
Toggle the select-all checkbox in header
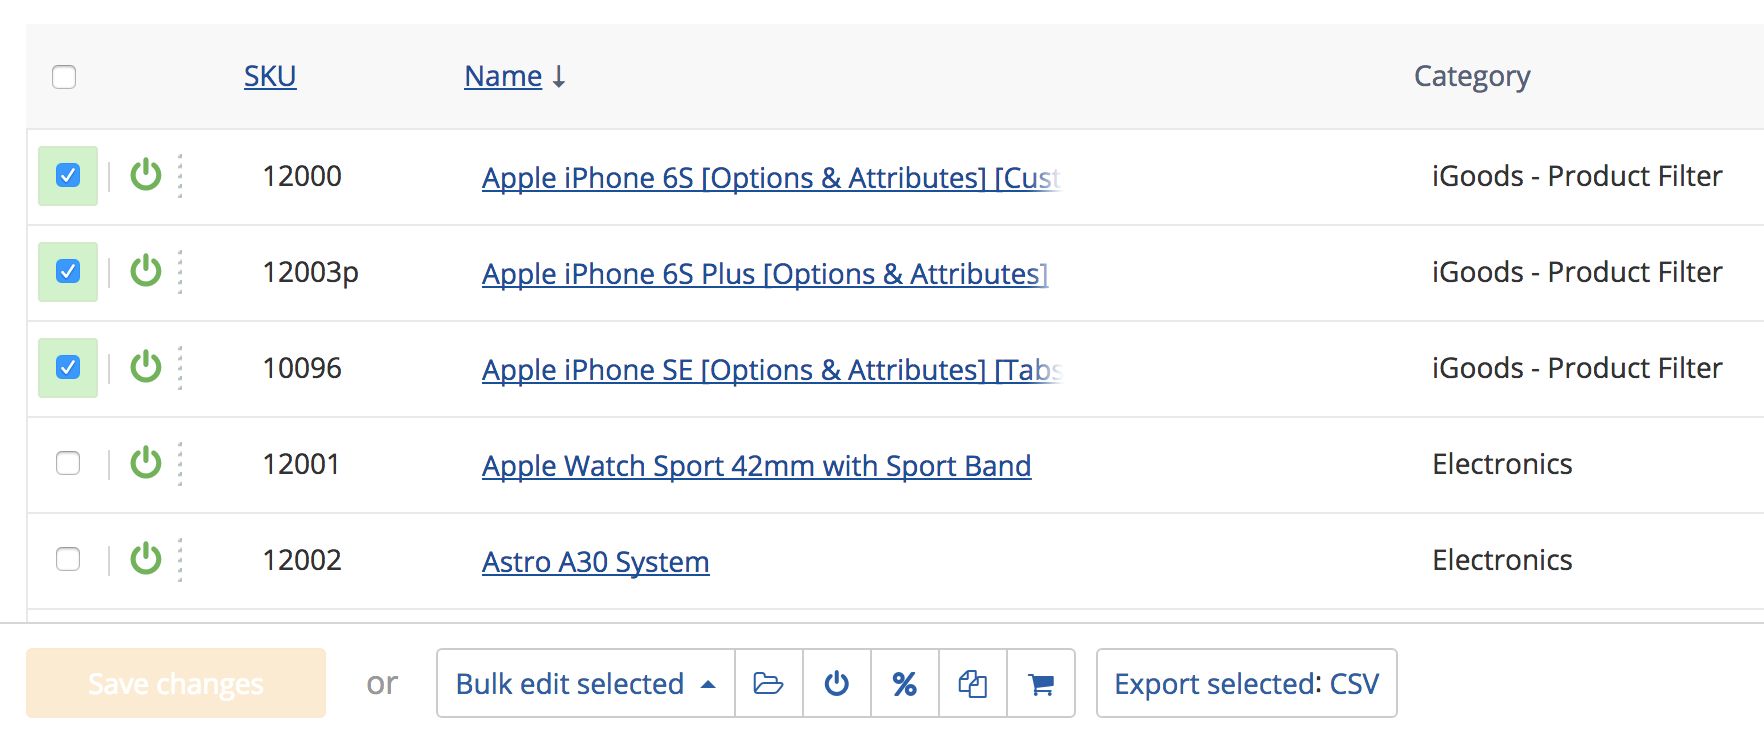click(x=64, y=77)
